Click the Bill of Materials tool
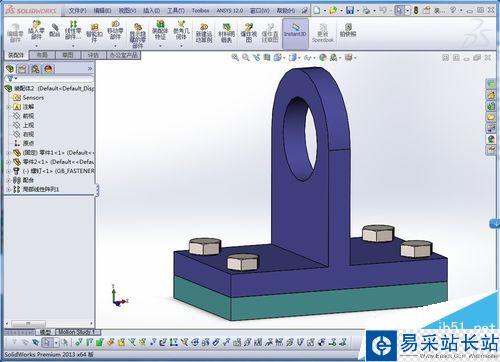Screen dimensions: 500x362 (226, 33)
